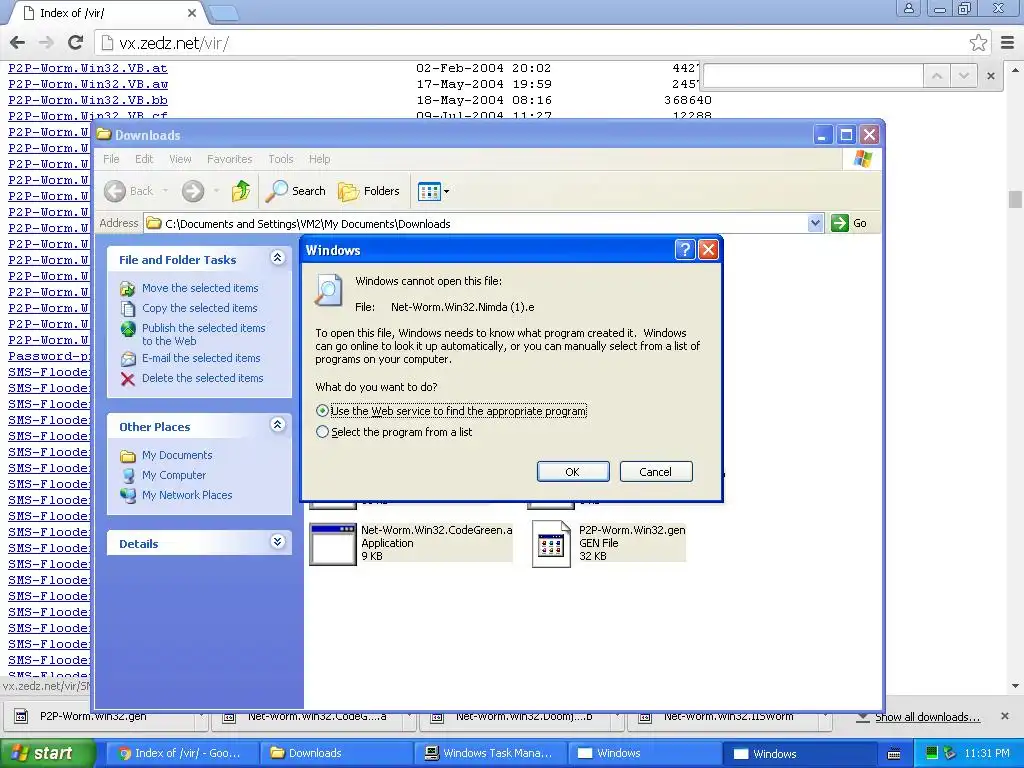Open Search in Downloads window toolbar
Viewport: 1024px width, 768px height.
click(x=296, y=191)
